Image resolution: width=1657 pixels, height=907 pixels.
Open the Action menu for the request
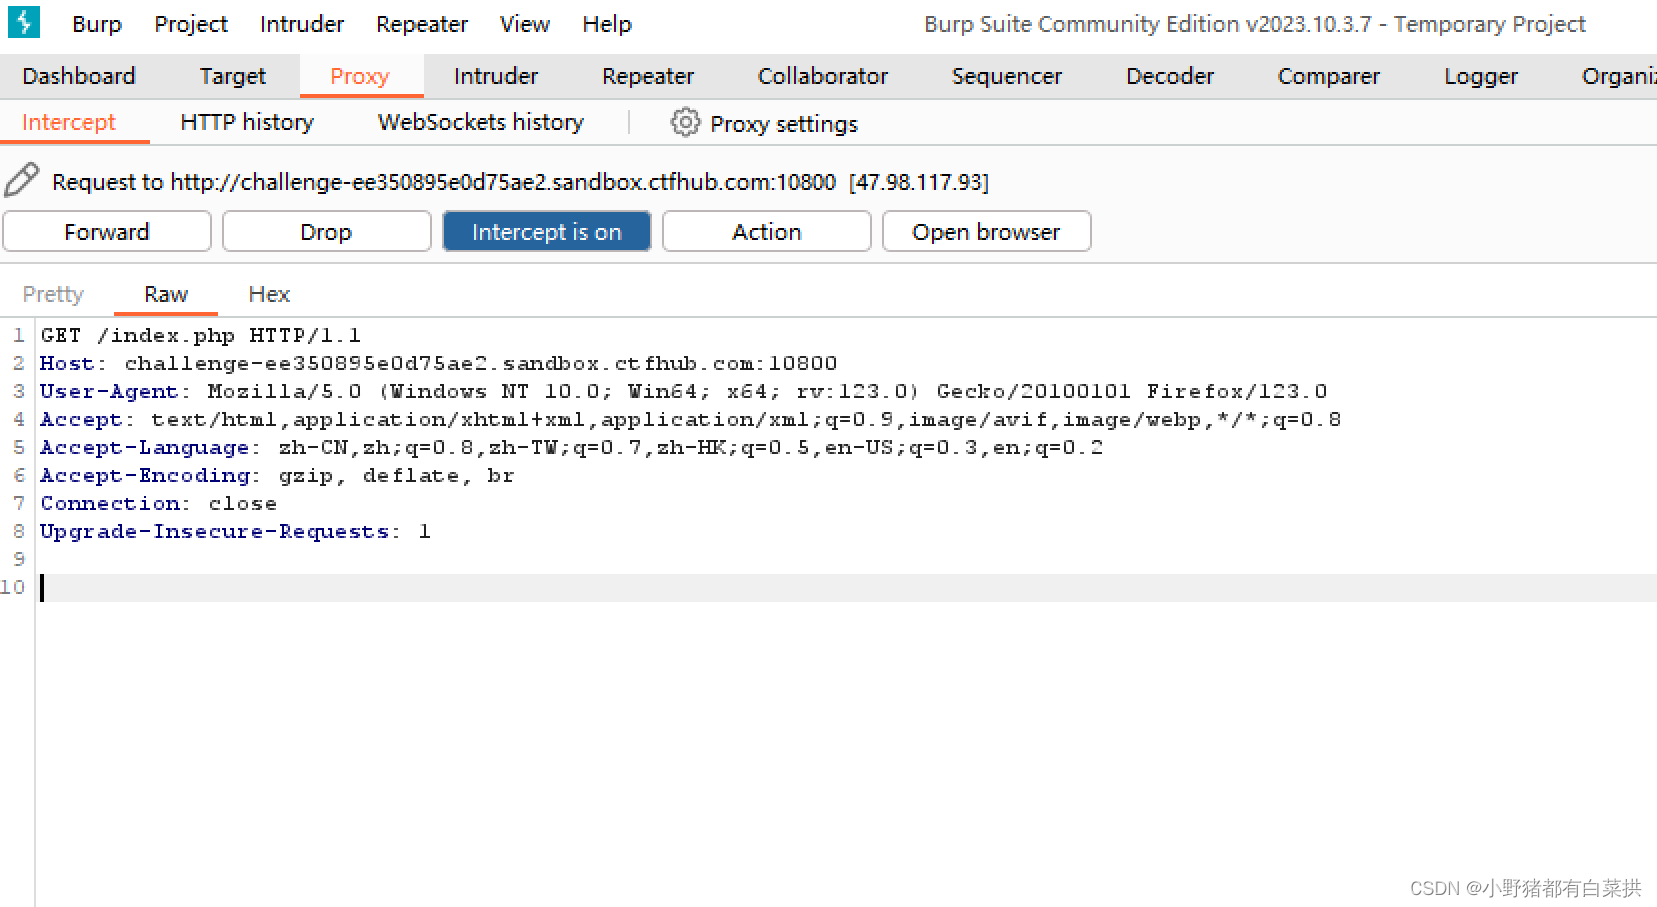point(766,231)
